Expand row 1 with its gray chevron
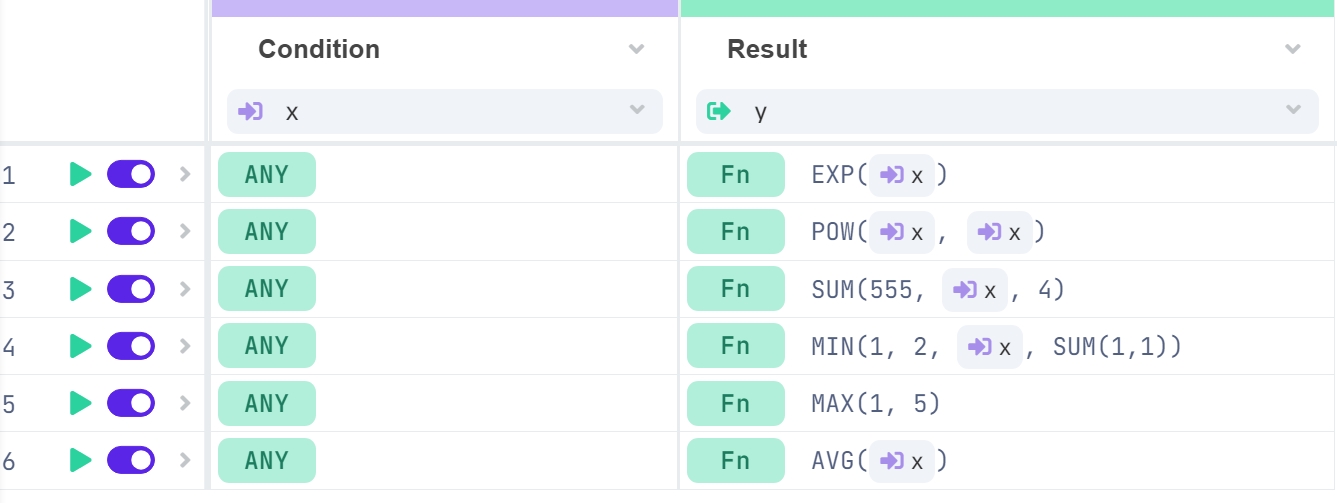The image size is (1337, 503). coord(184,174)
